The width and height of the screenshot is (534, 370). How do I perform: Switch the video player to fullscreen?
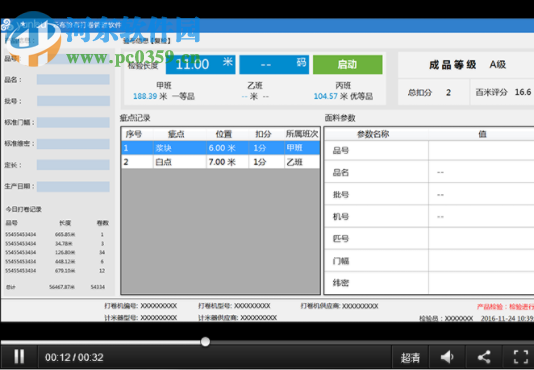click(521, 357)
